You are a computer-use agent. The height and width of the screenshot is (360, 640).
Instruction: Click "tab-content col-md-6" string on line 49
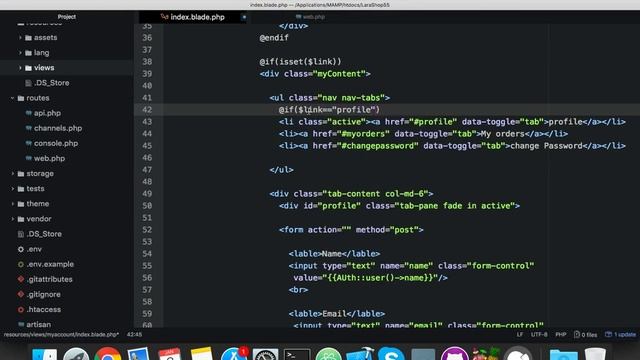[x=375, y=194]
